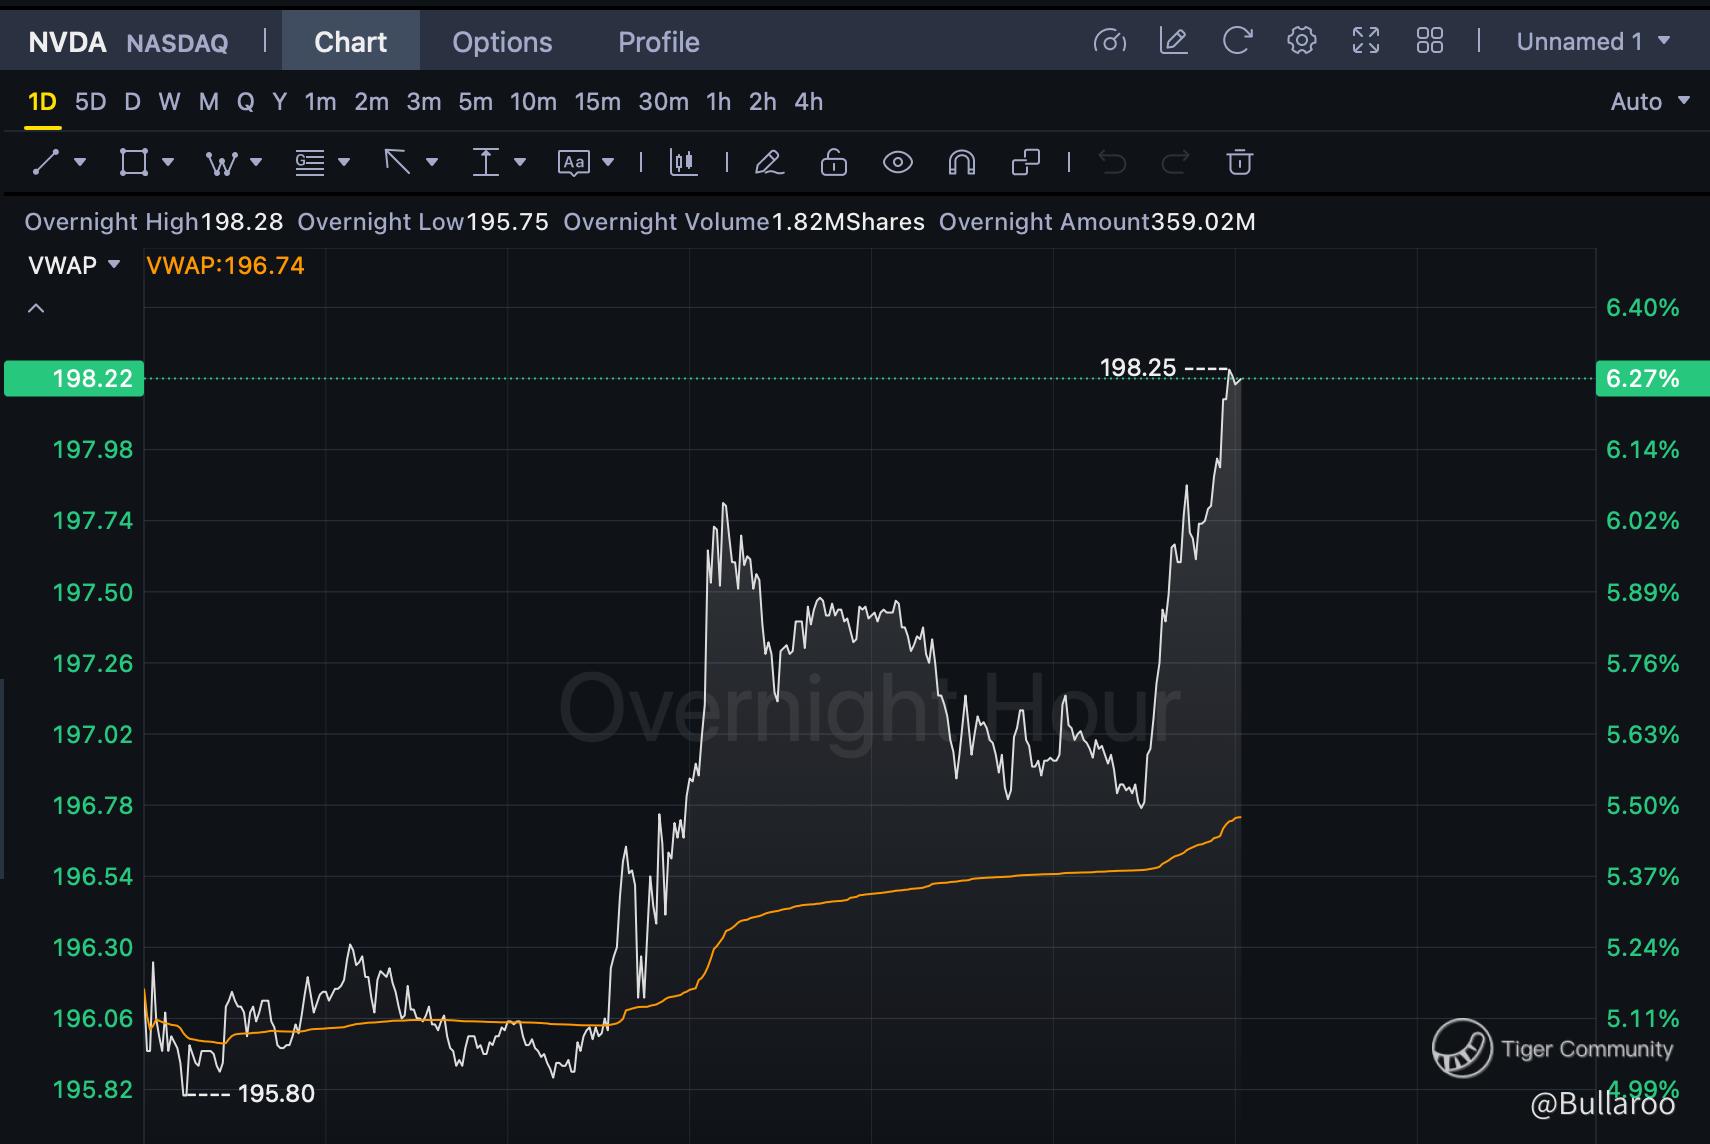The width and height of the screenshot is (1710, 1144).
Task: Select the 2m interval
Action: [372, 101]
